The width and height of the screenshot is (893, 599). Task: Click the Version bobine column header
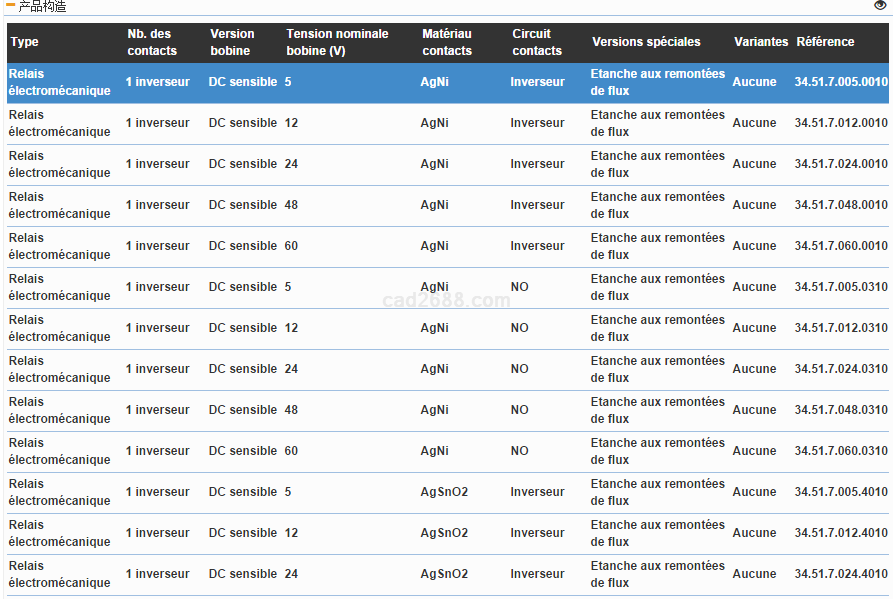232,42
